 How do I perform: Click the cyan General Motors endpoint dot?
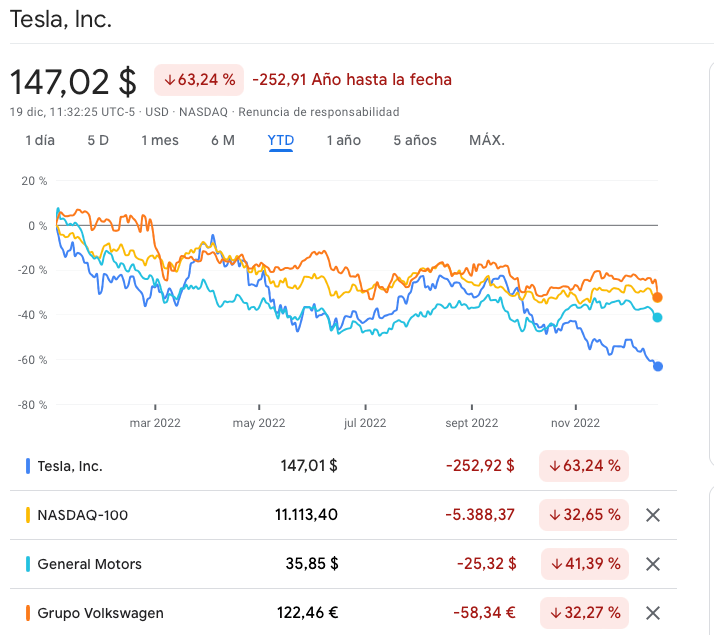(657, 317)
